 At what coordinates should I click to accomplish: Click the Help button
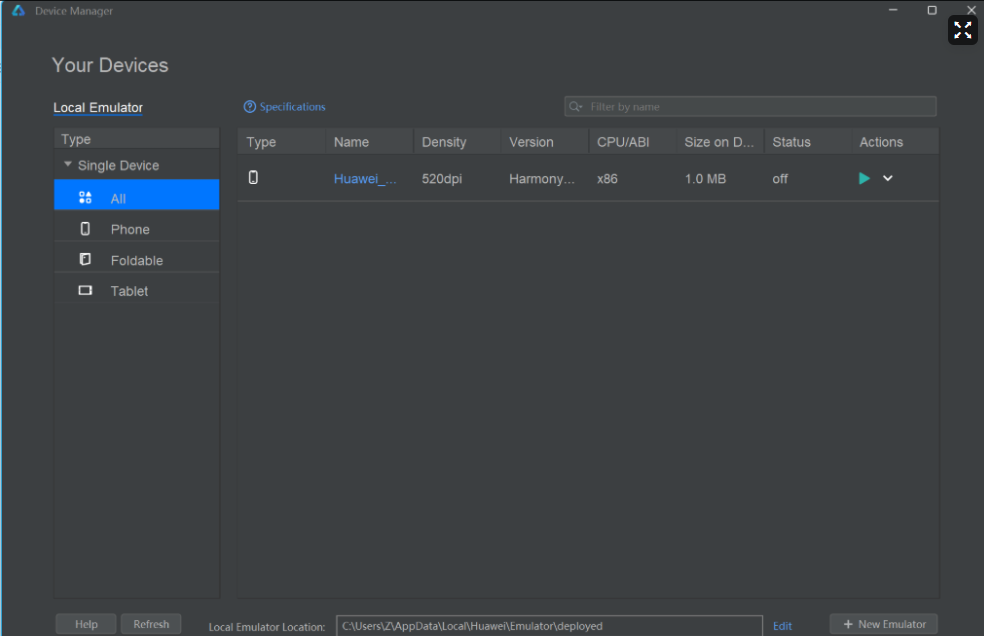[86, 624]
